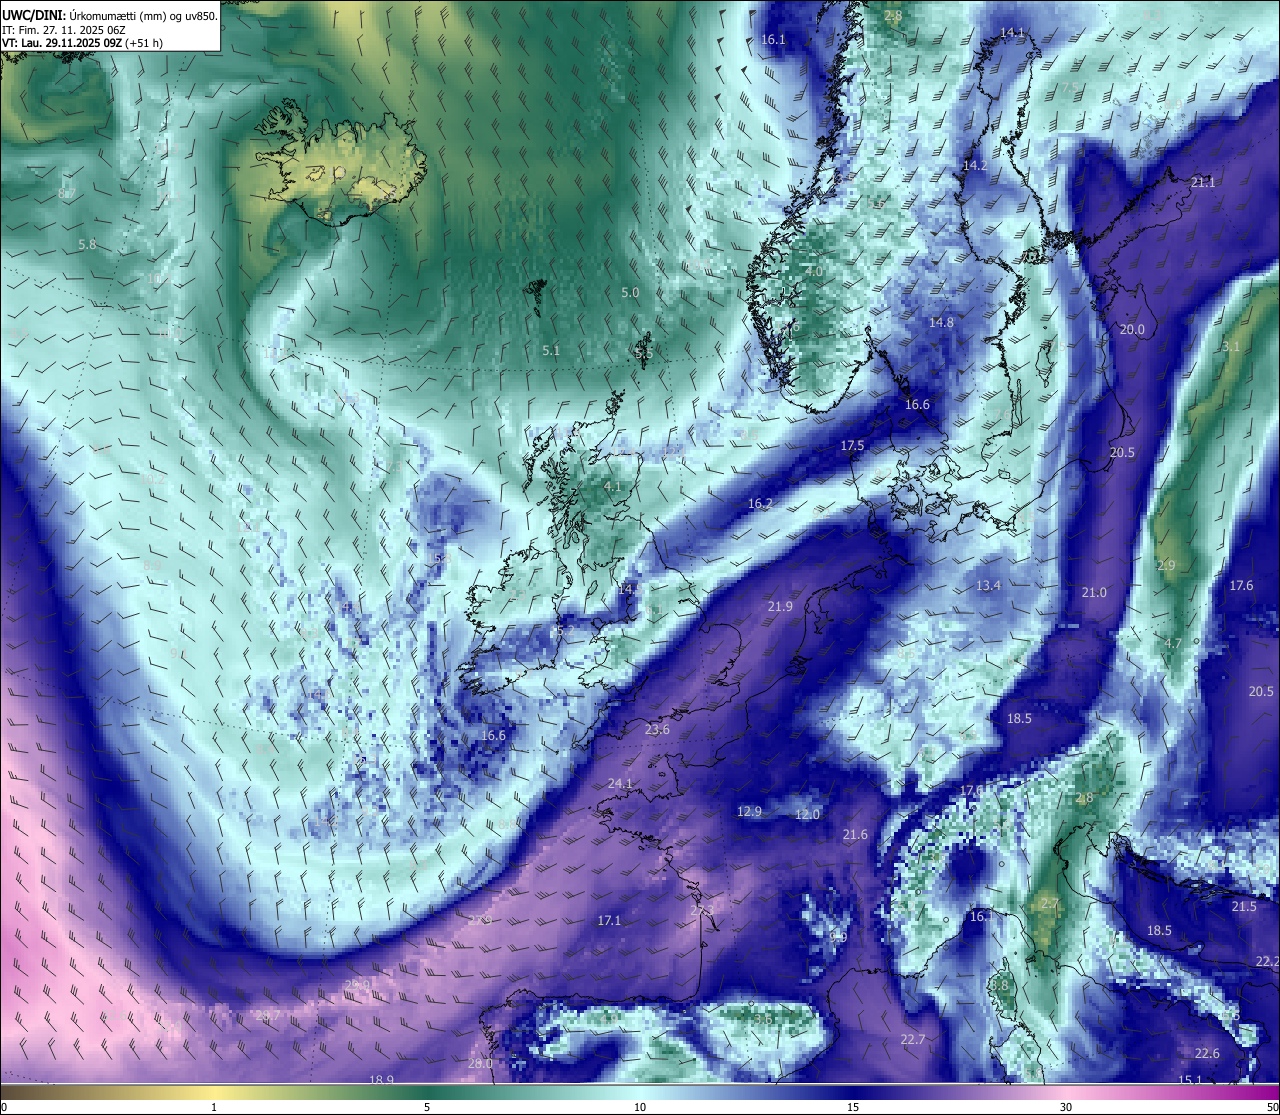
Task: Click the value label '21.9'
Action: pos(780,607)
